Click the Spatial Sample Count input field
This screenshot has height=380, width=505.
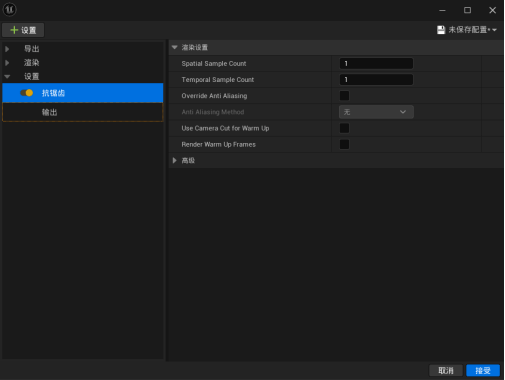pyautogui.click(x=376, y=63)
